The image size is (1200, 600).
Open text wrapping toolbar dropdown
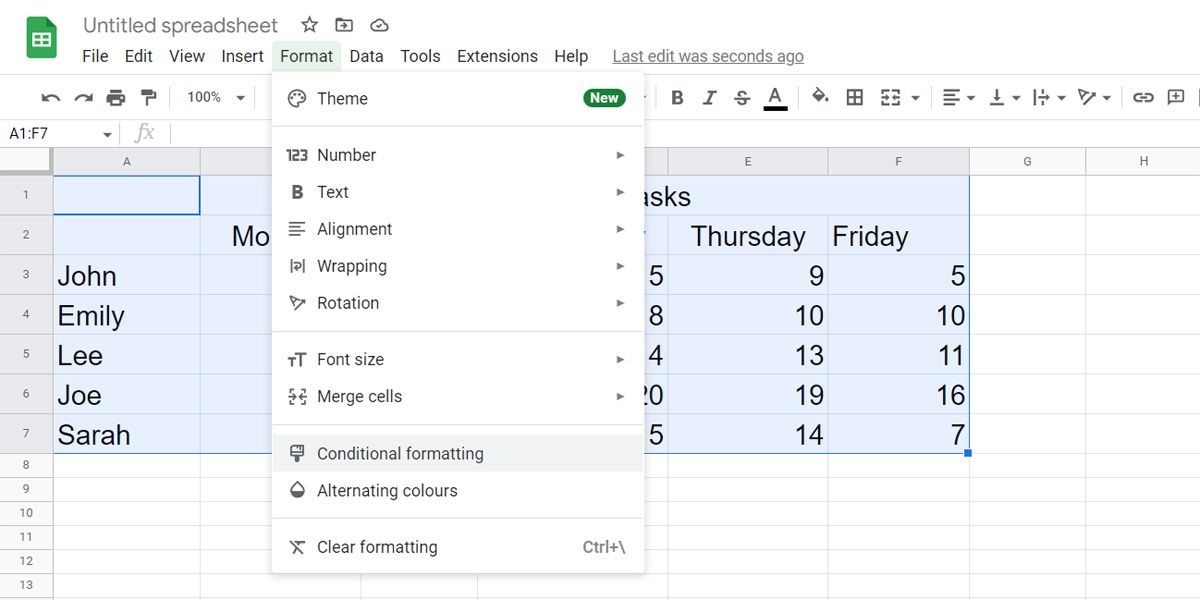[x=1049, y=97]
